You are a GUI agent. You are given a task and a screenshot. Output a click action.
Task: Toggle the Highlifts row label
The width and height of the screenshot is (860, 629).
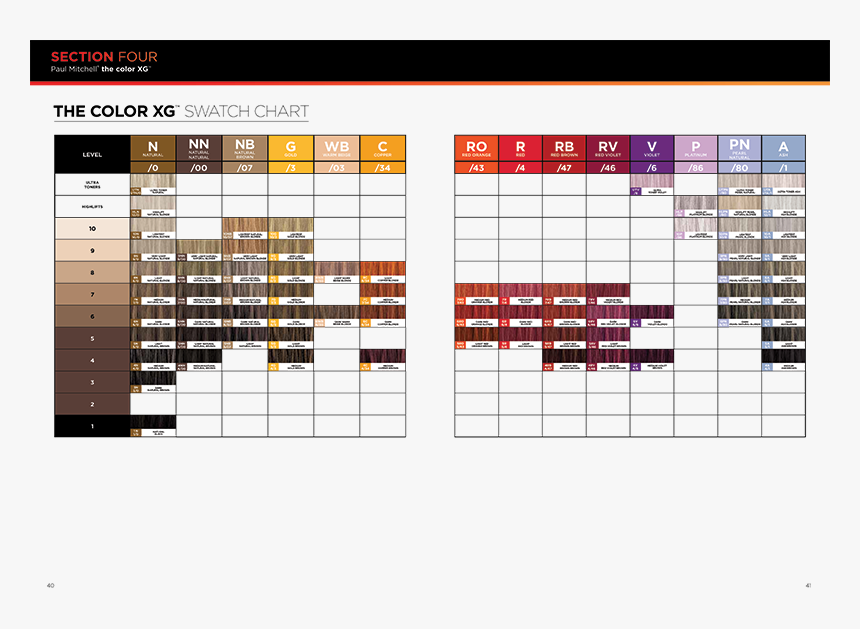tap(90, 206)
